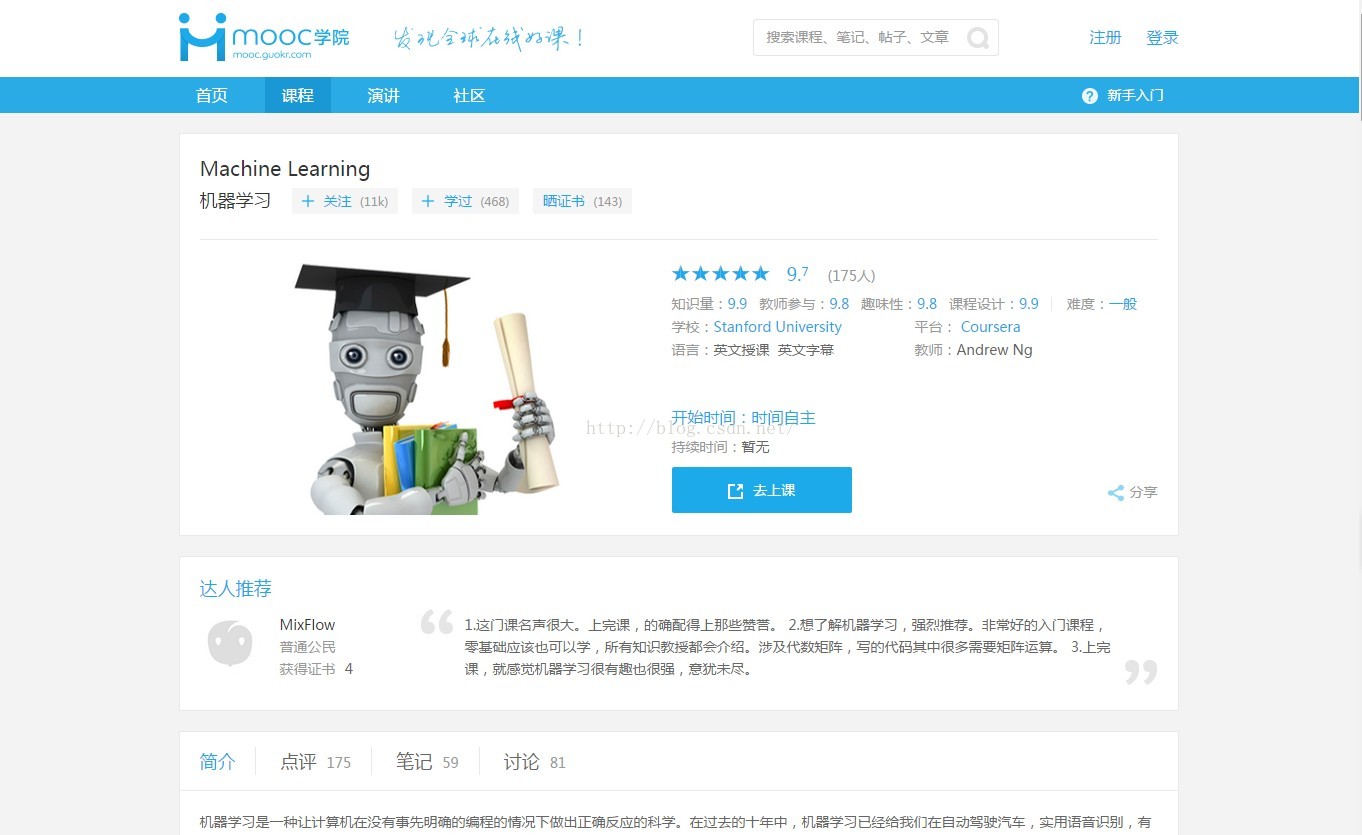Click the Machine Learning course title
1362x835 pixels.
[285, 169]
